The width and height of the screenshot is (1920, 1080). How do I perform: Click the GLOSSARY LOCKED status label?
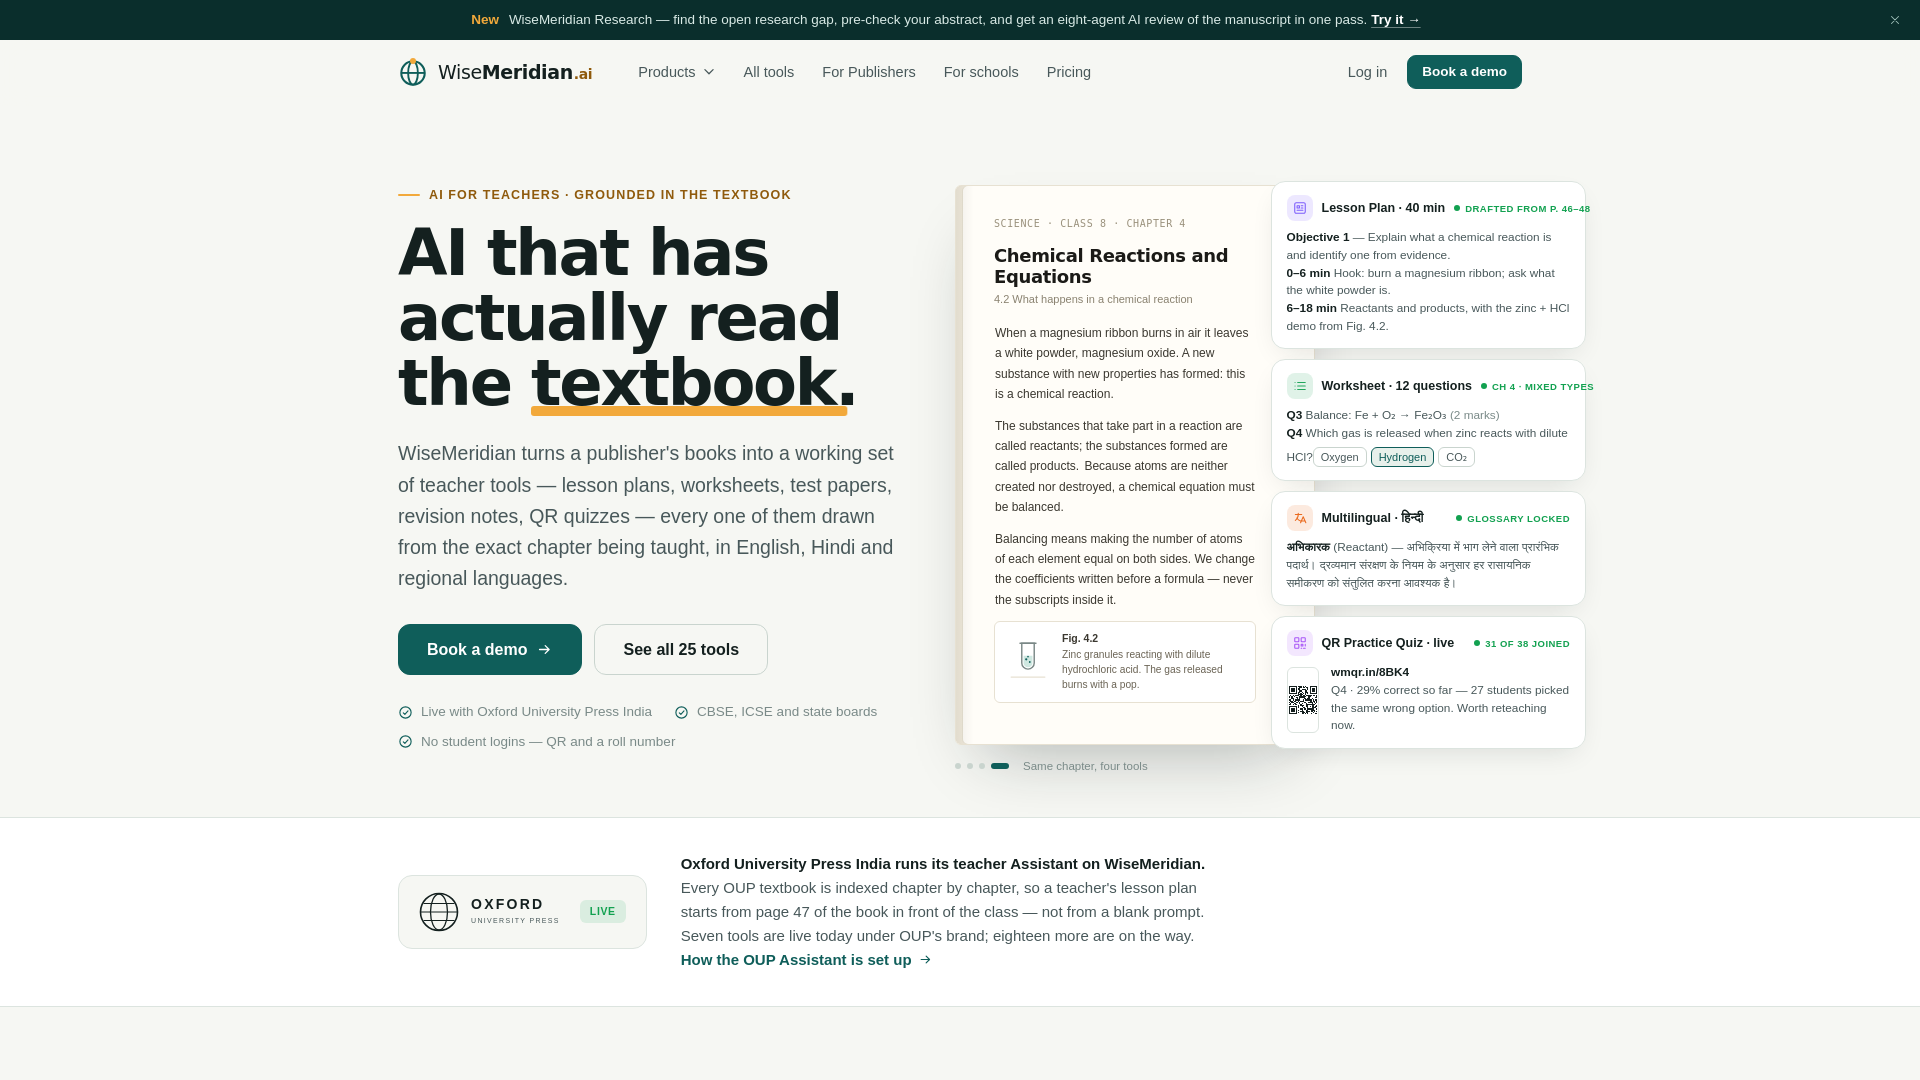(1513, 519)
